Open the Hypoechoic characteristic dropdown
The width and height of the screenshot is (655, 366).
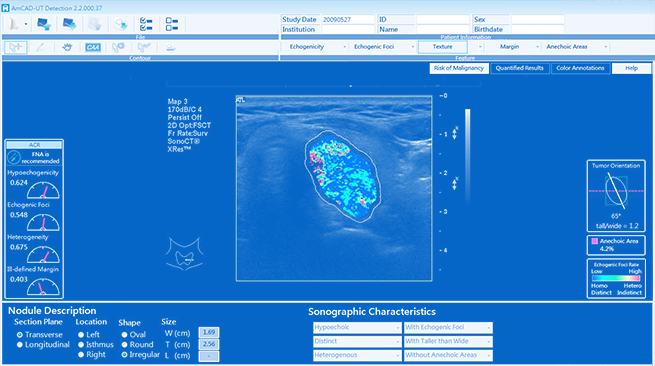tap(357, 328)
